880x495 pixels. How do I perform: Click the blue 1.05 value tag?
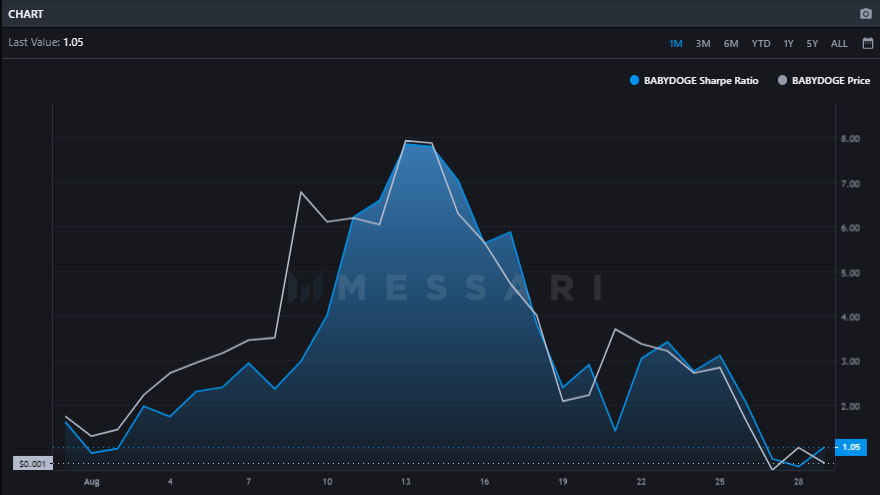coord(851,447)
